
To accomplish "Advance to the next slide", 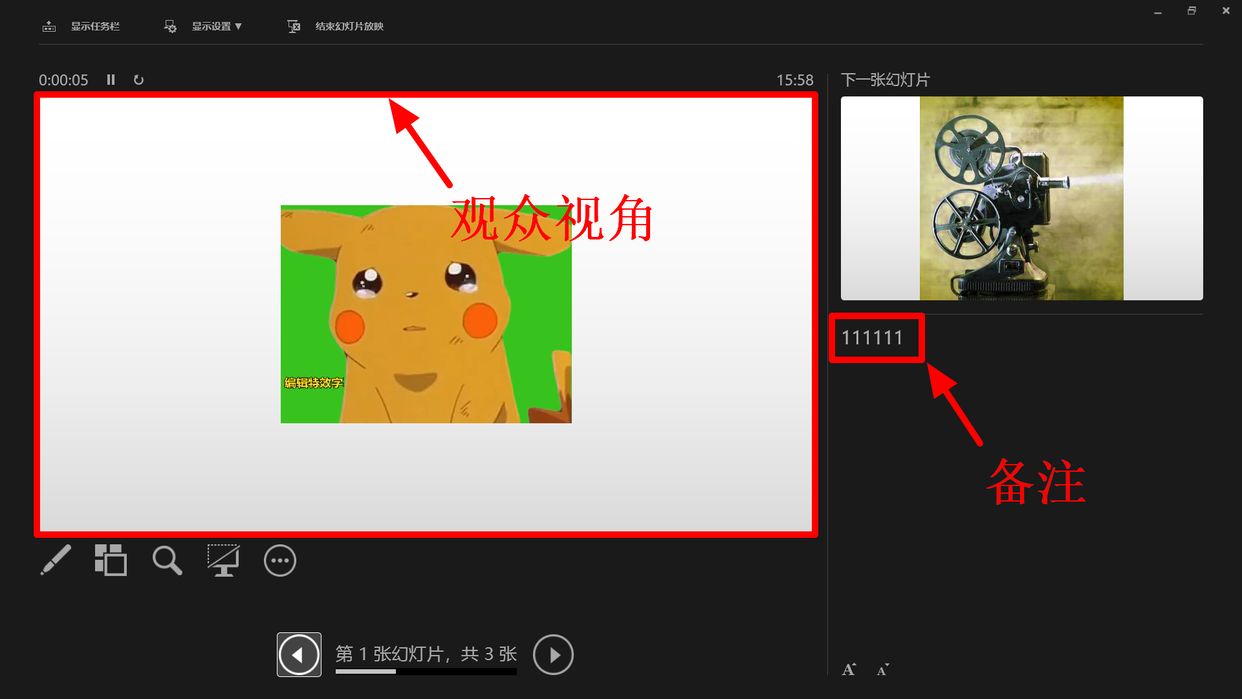I will [x=553, y=654].
